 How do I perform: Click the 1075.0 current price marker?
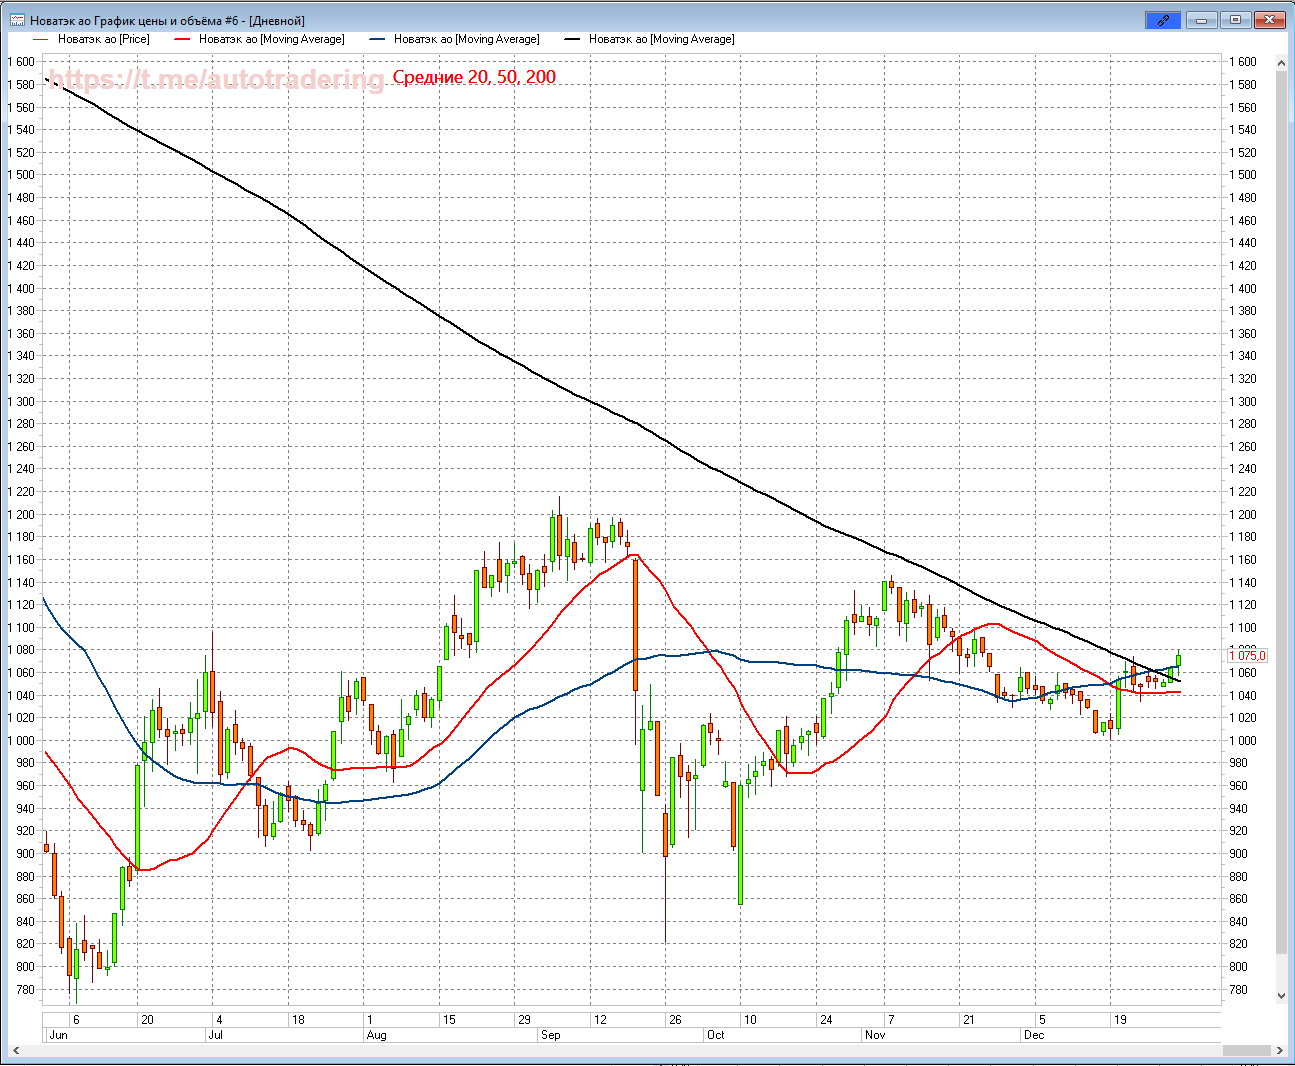[1247, 656]
